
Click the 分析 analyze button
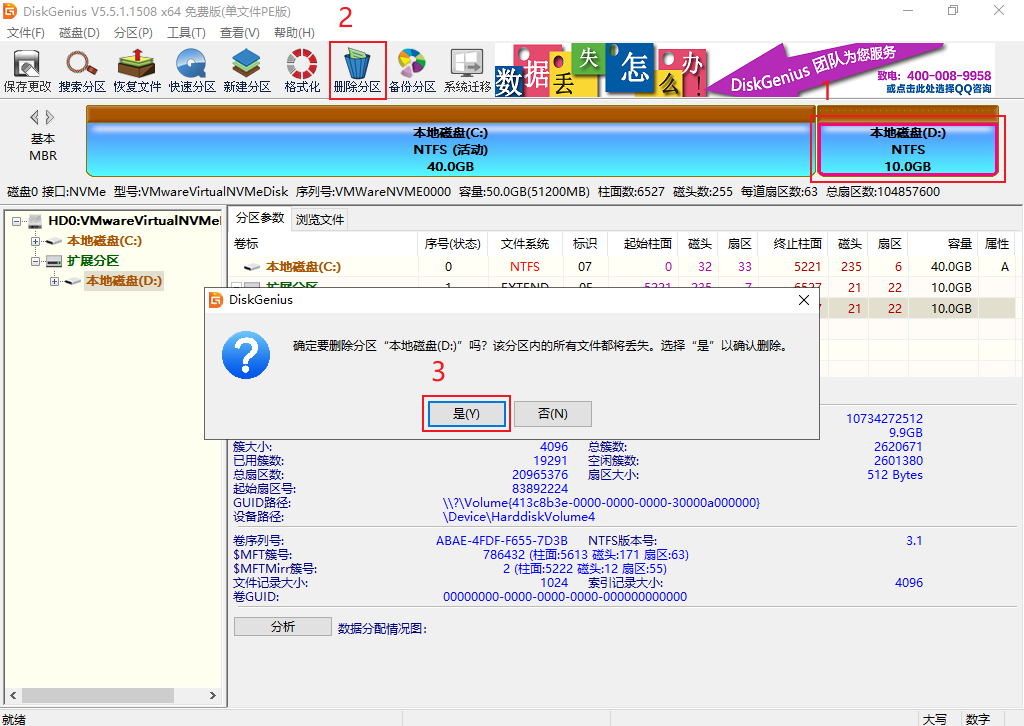point(283,627)
